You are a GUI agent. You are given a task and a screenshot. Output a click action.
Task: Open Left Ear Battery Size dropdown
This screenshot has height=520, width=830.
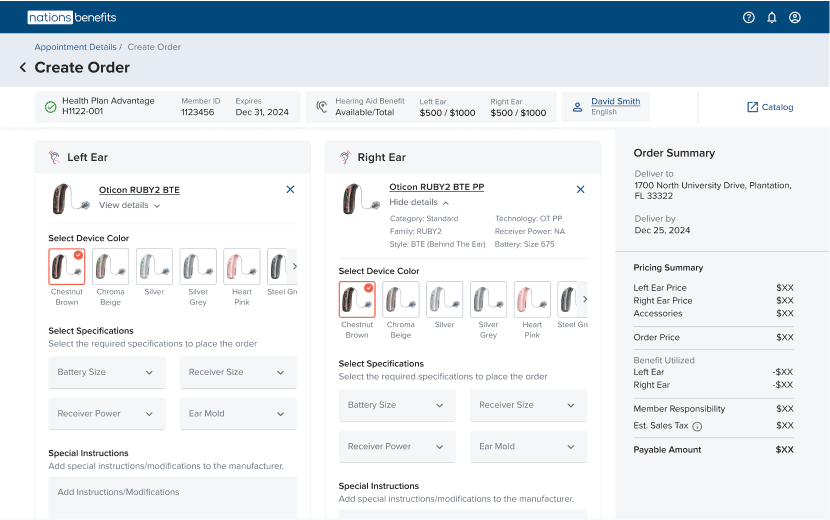(x=105, y=372)
